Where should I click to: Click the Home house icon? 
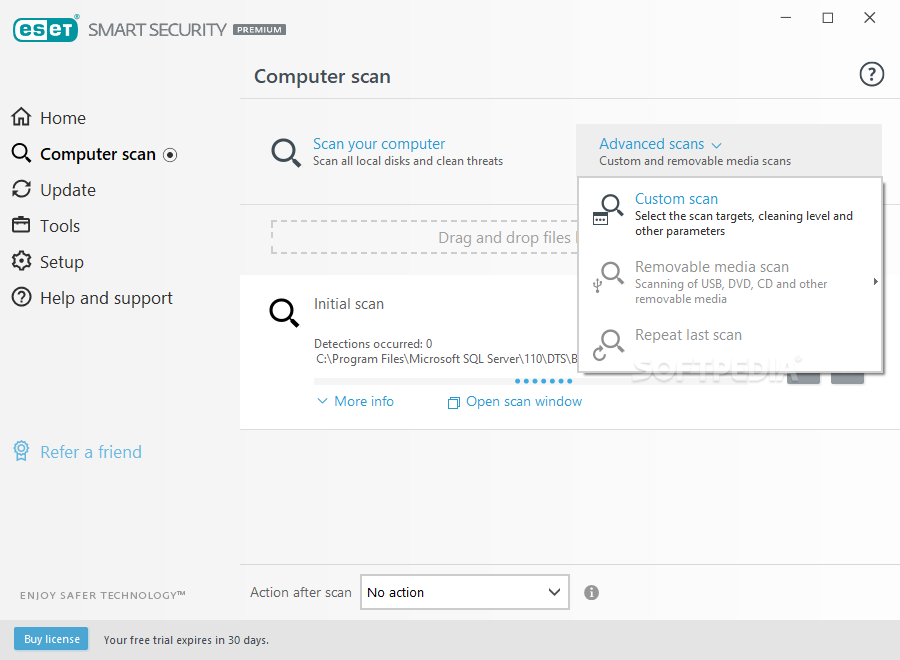[x=21, y=117]
